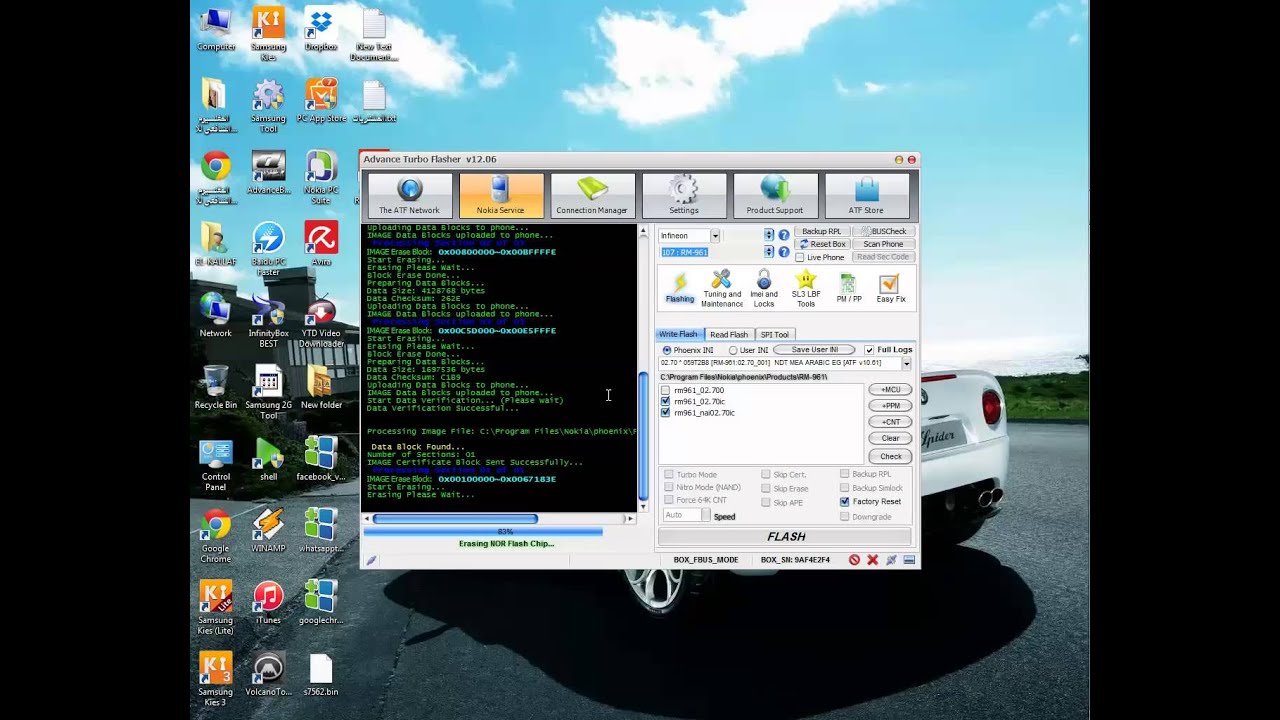Image resolution: width=1280 pixels, height=720 pixels.
Task: Click stepper arrows next to Infineon row
Action: (768, 236)
